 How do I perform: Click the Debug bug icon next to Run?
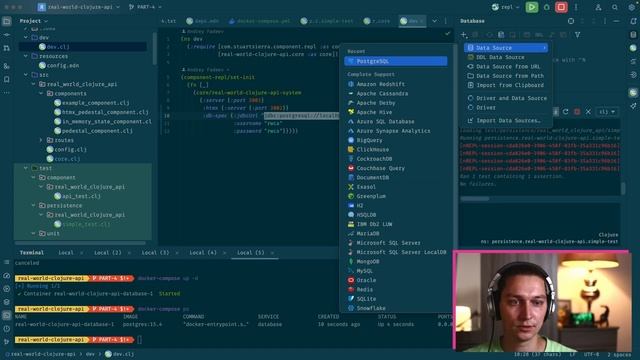pos(547,7)
